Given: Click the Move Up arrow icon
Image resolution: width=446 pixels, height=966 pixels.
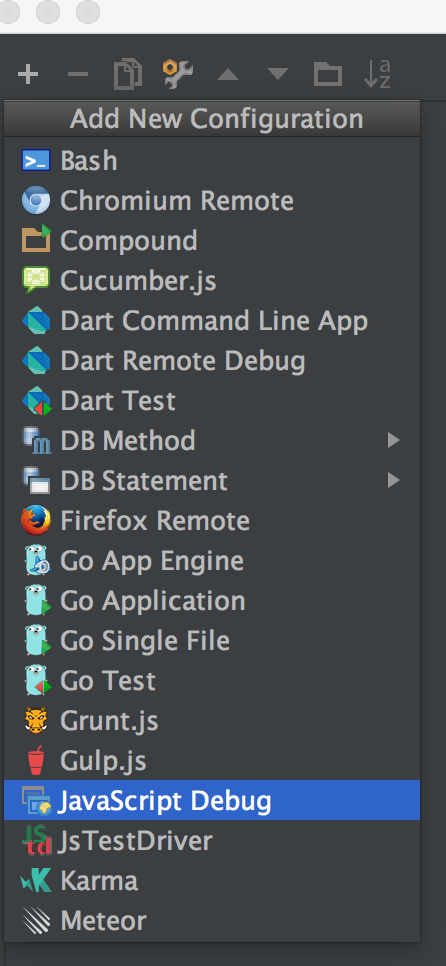Looking at the screenshot, I should coord(228,75).
